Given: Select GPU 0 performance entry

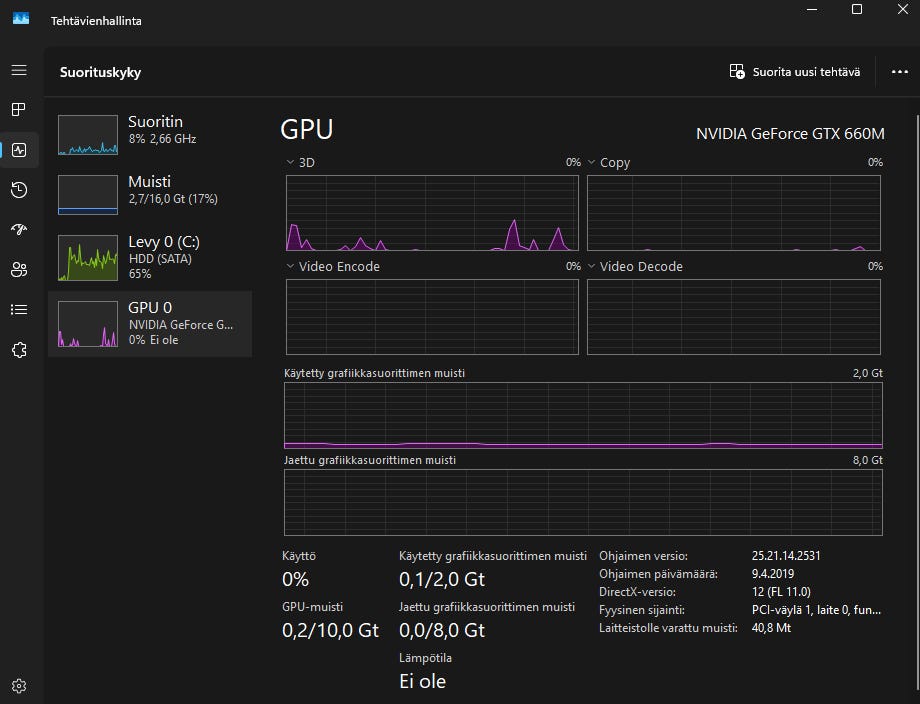Looking at the screenshot, I should pyautogui.click(x=150, y=324).
